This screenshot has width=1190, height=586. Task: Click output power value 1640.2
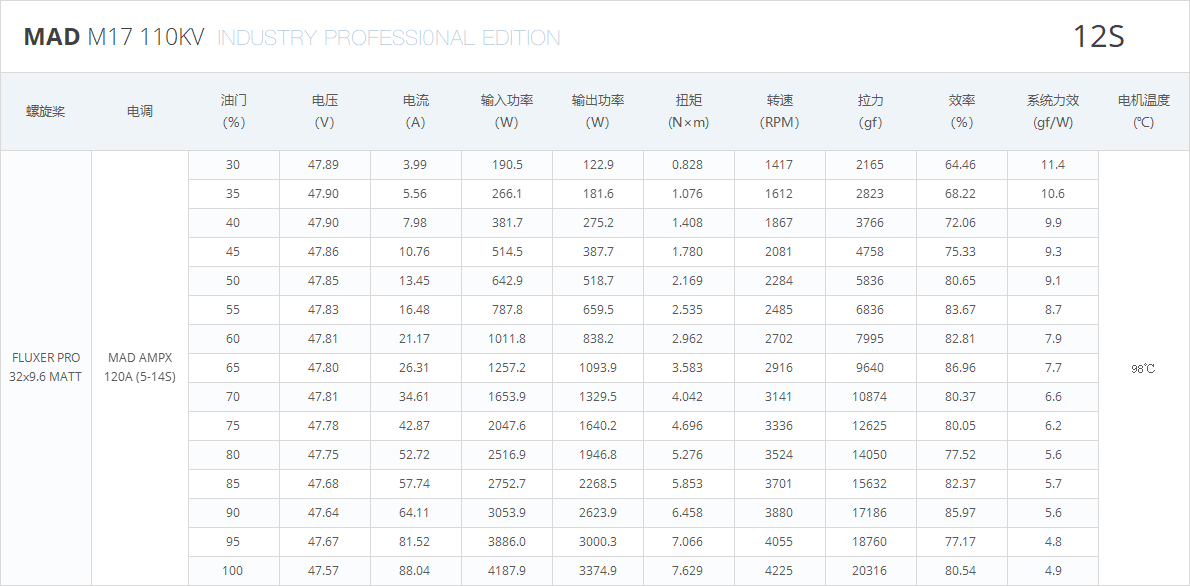[x=597, y=426]
